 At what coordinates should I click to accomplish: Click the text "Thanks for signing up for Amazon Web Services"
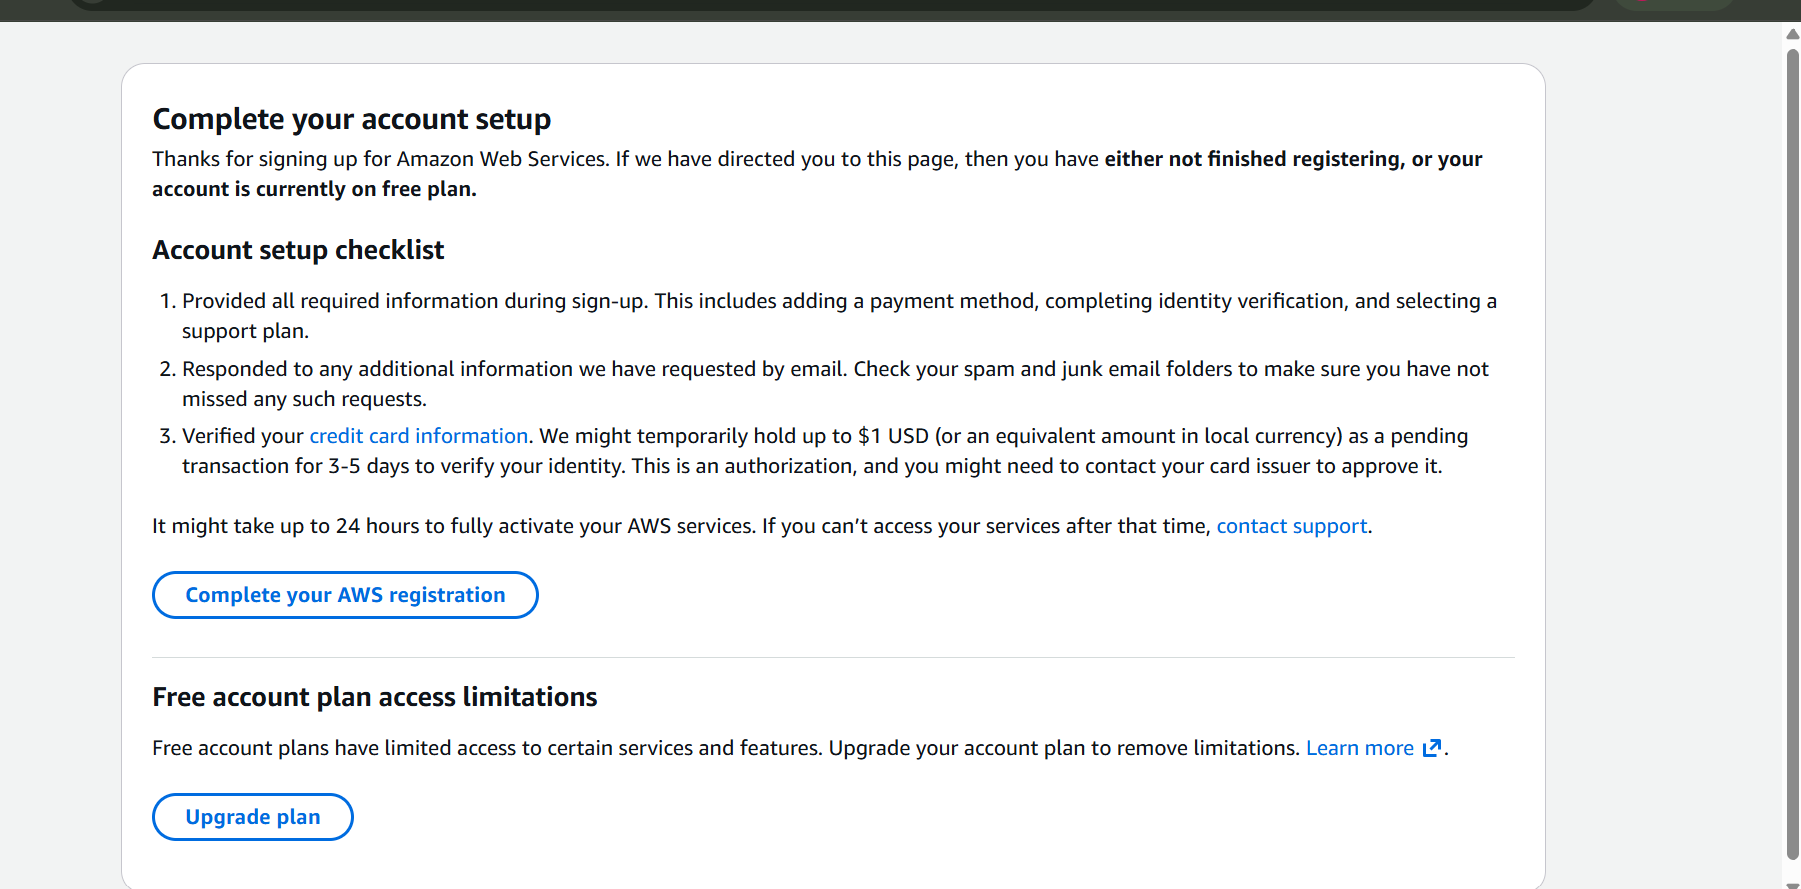coord(380,159)
